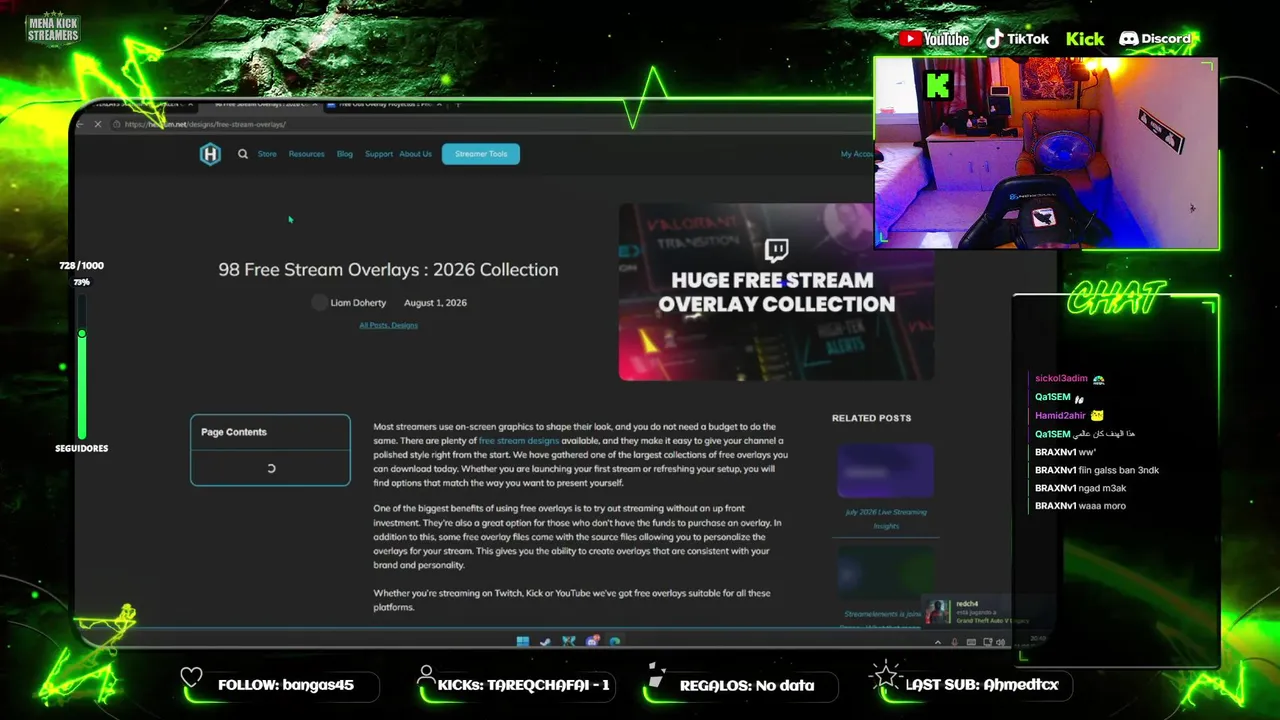The height and width of the screenshot is (720, 1280).
Task: Close the Free Obs Overlay Proyectos tab
Action: pos(438,104)
